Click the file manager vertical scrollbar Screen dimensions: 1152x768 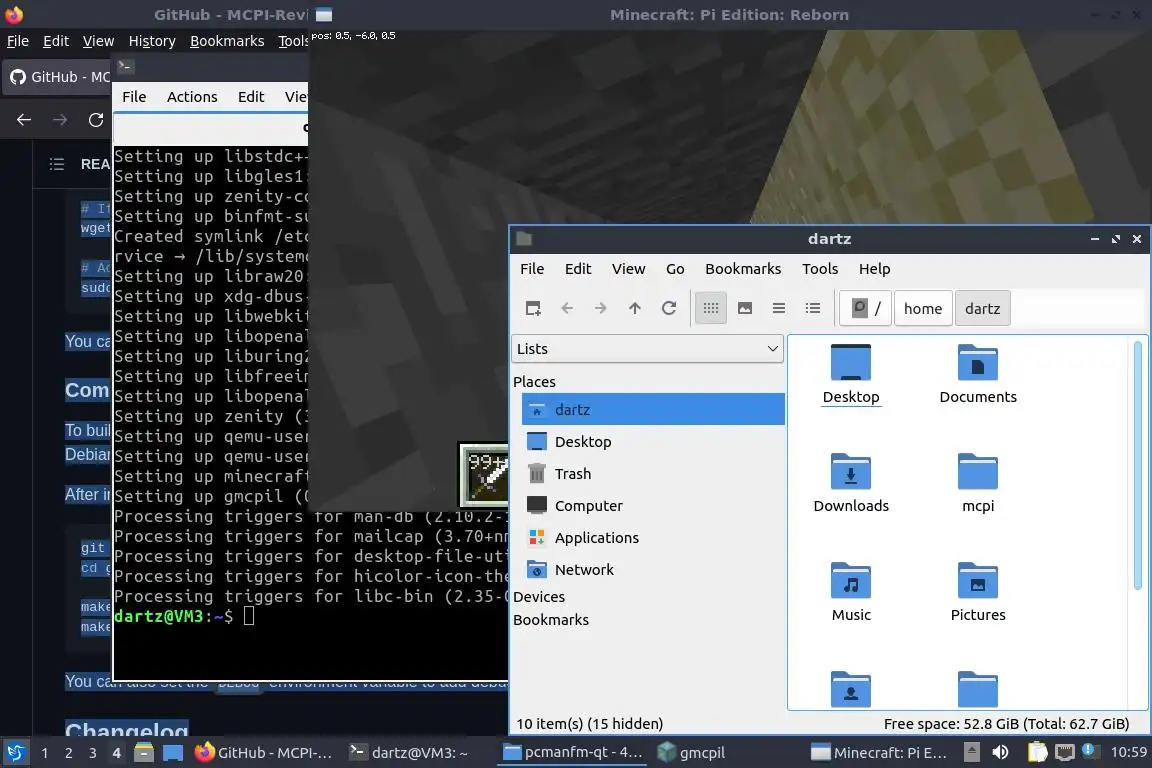click(x=1138, y=466)
